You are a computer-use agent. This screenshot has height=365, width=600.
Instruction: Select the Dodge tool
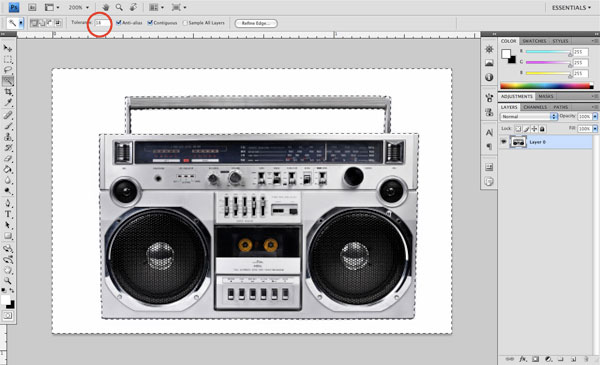[x=8, y=191]
